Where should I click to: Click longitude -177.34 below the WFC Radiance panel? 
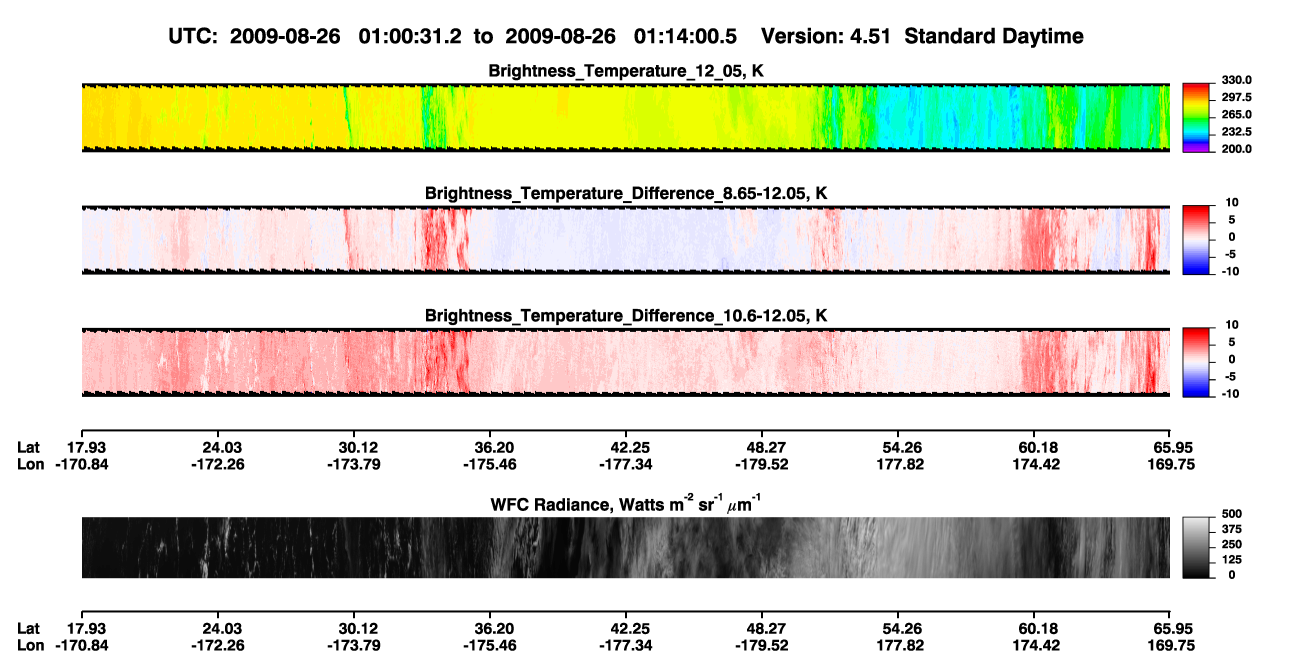(x=628, y=645)
